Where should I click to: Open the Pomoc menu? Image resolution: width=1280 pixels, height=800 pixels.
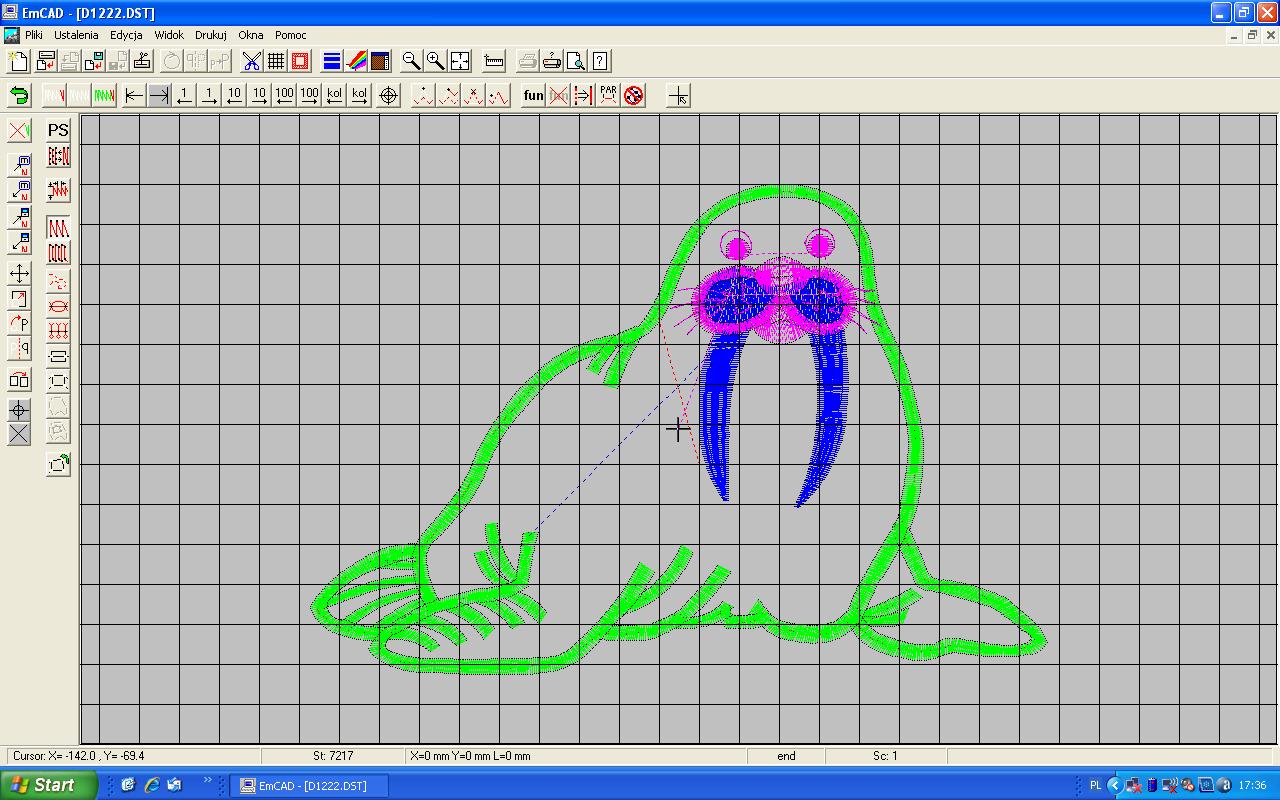point(291,35)
